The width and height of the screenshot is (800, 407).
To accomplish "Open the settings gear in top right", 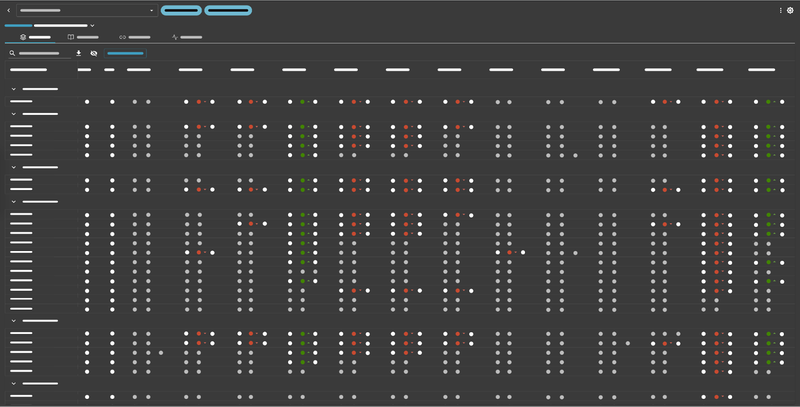I will pos(790,10).
